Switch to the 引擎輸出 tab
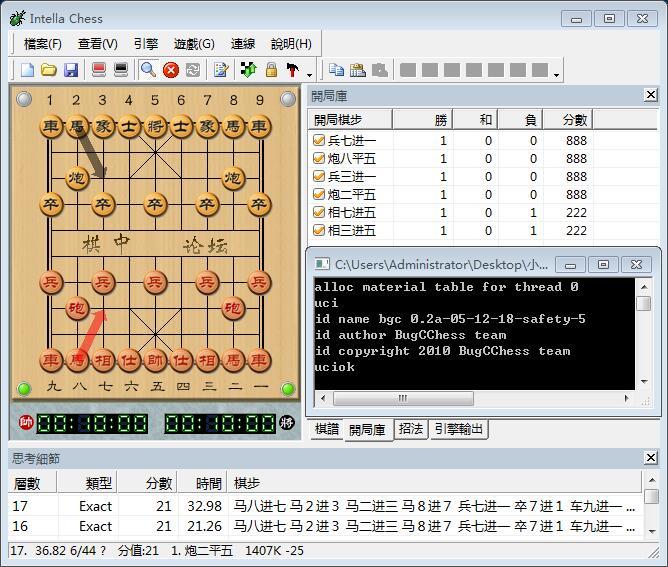This screenshot has height=567, width=668. coord(458,429)
